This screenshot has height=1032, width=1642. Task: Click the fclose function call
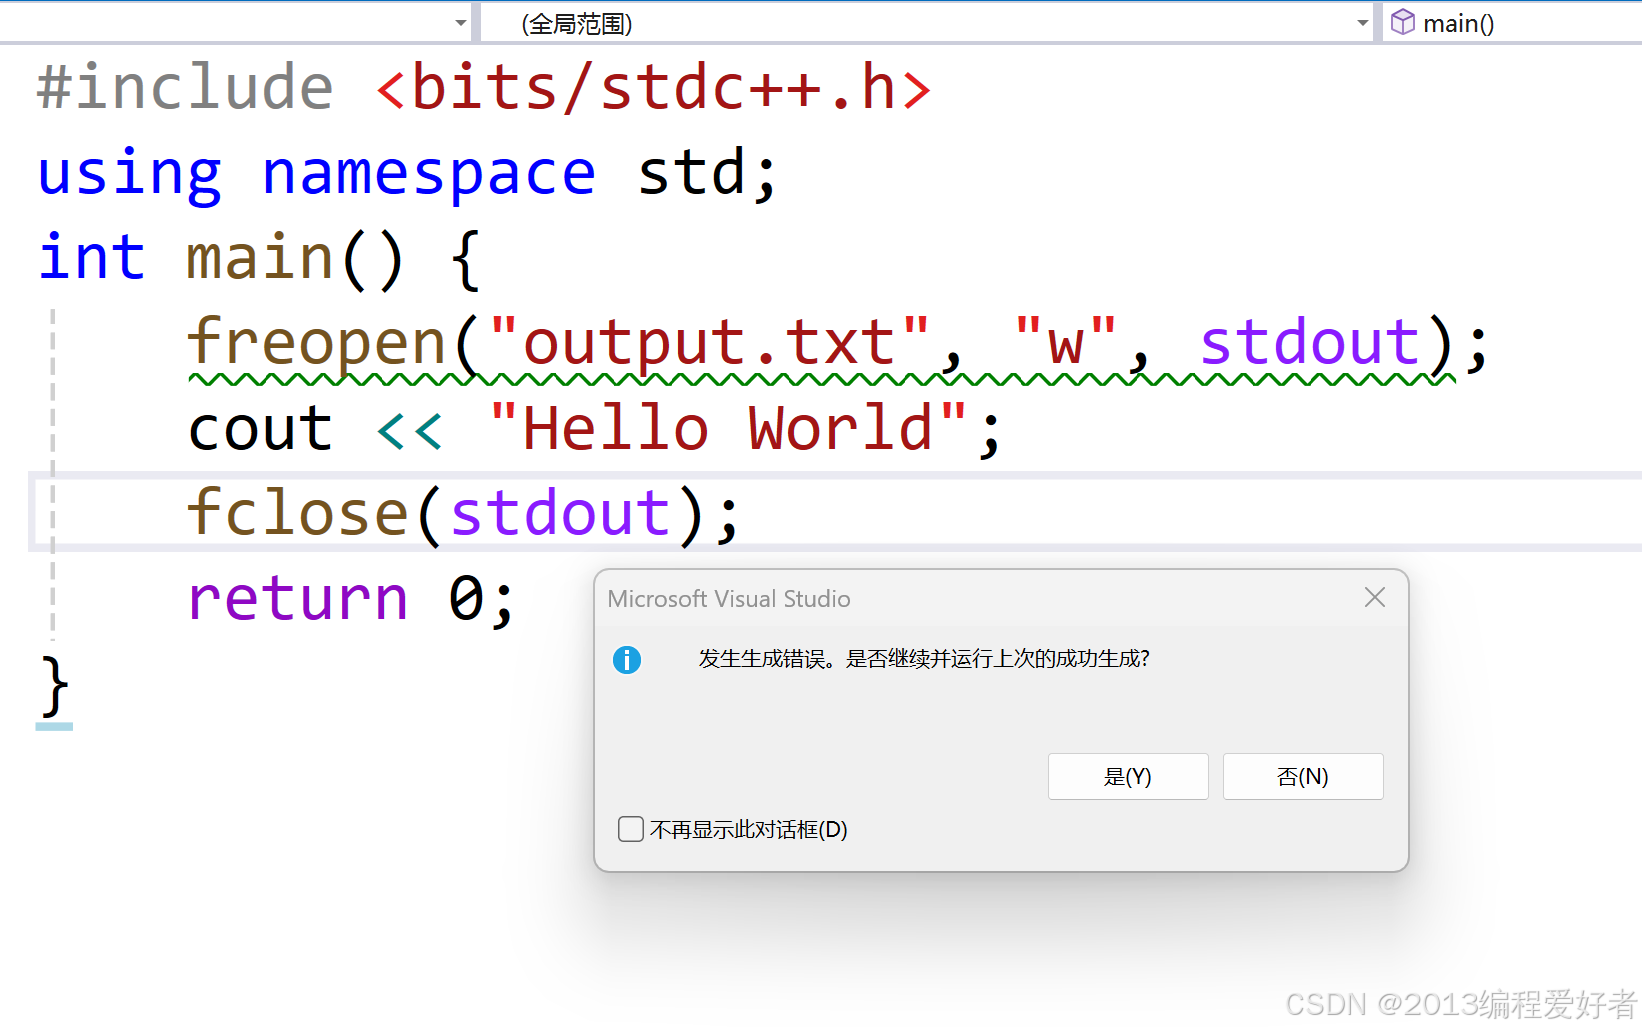pyautogui.click(x=298, y=513)
